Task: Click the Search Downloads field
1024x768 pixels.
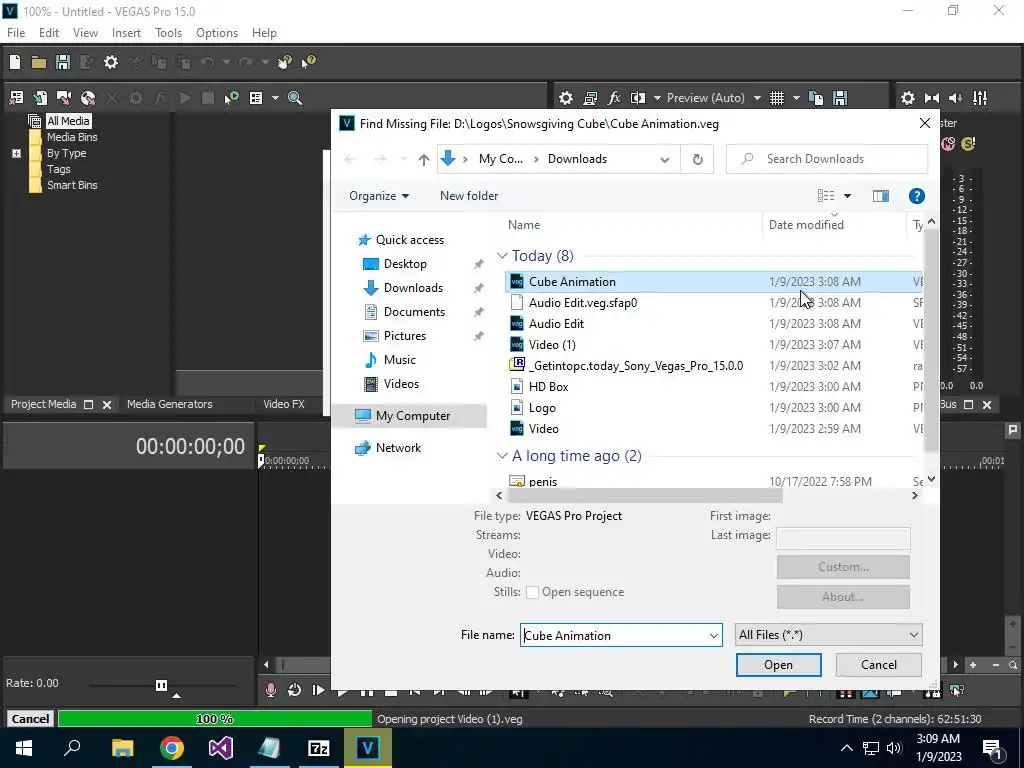Action: click(x=827, y=159)
